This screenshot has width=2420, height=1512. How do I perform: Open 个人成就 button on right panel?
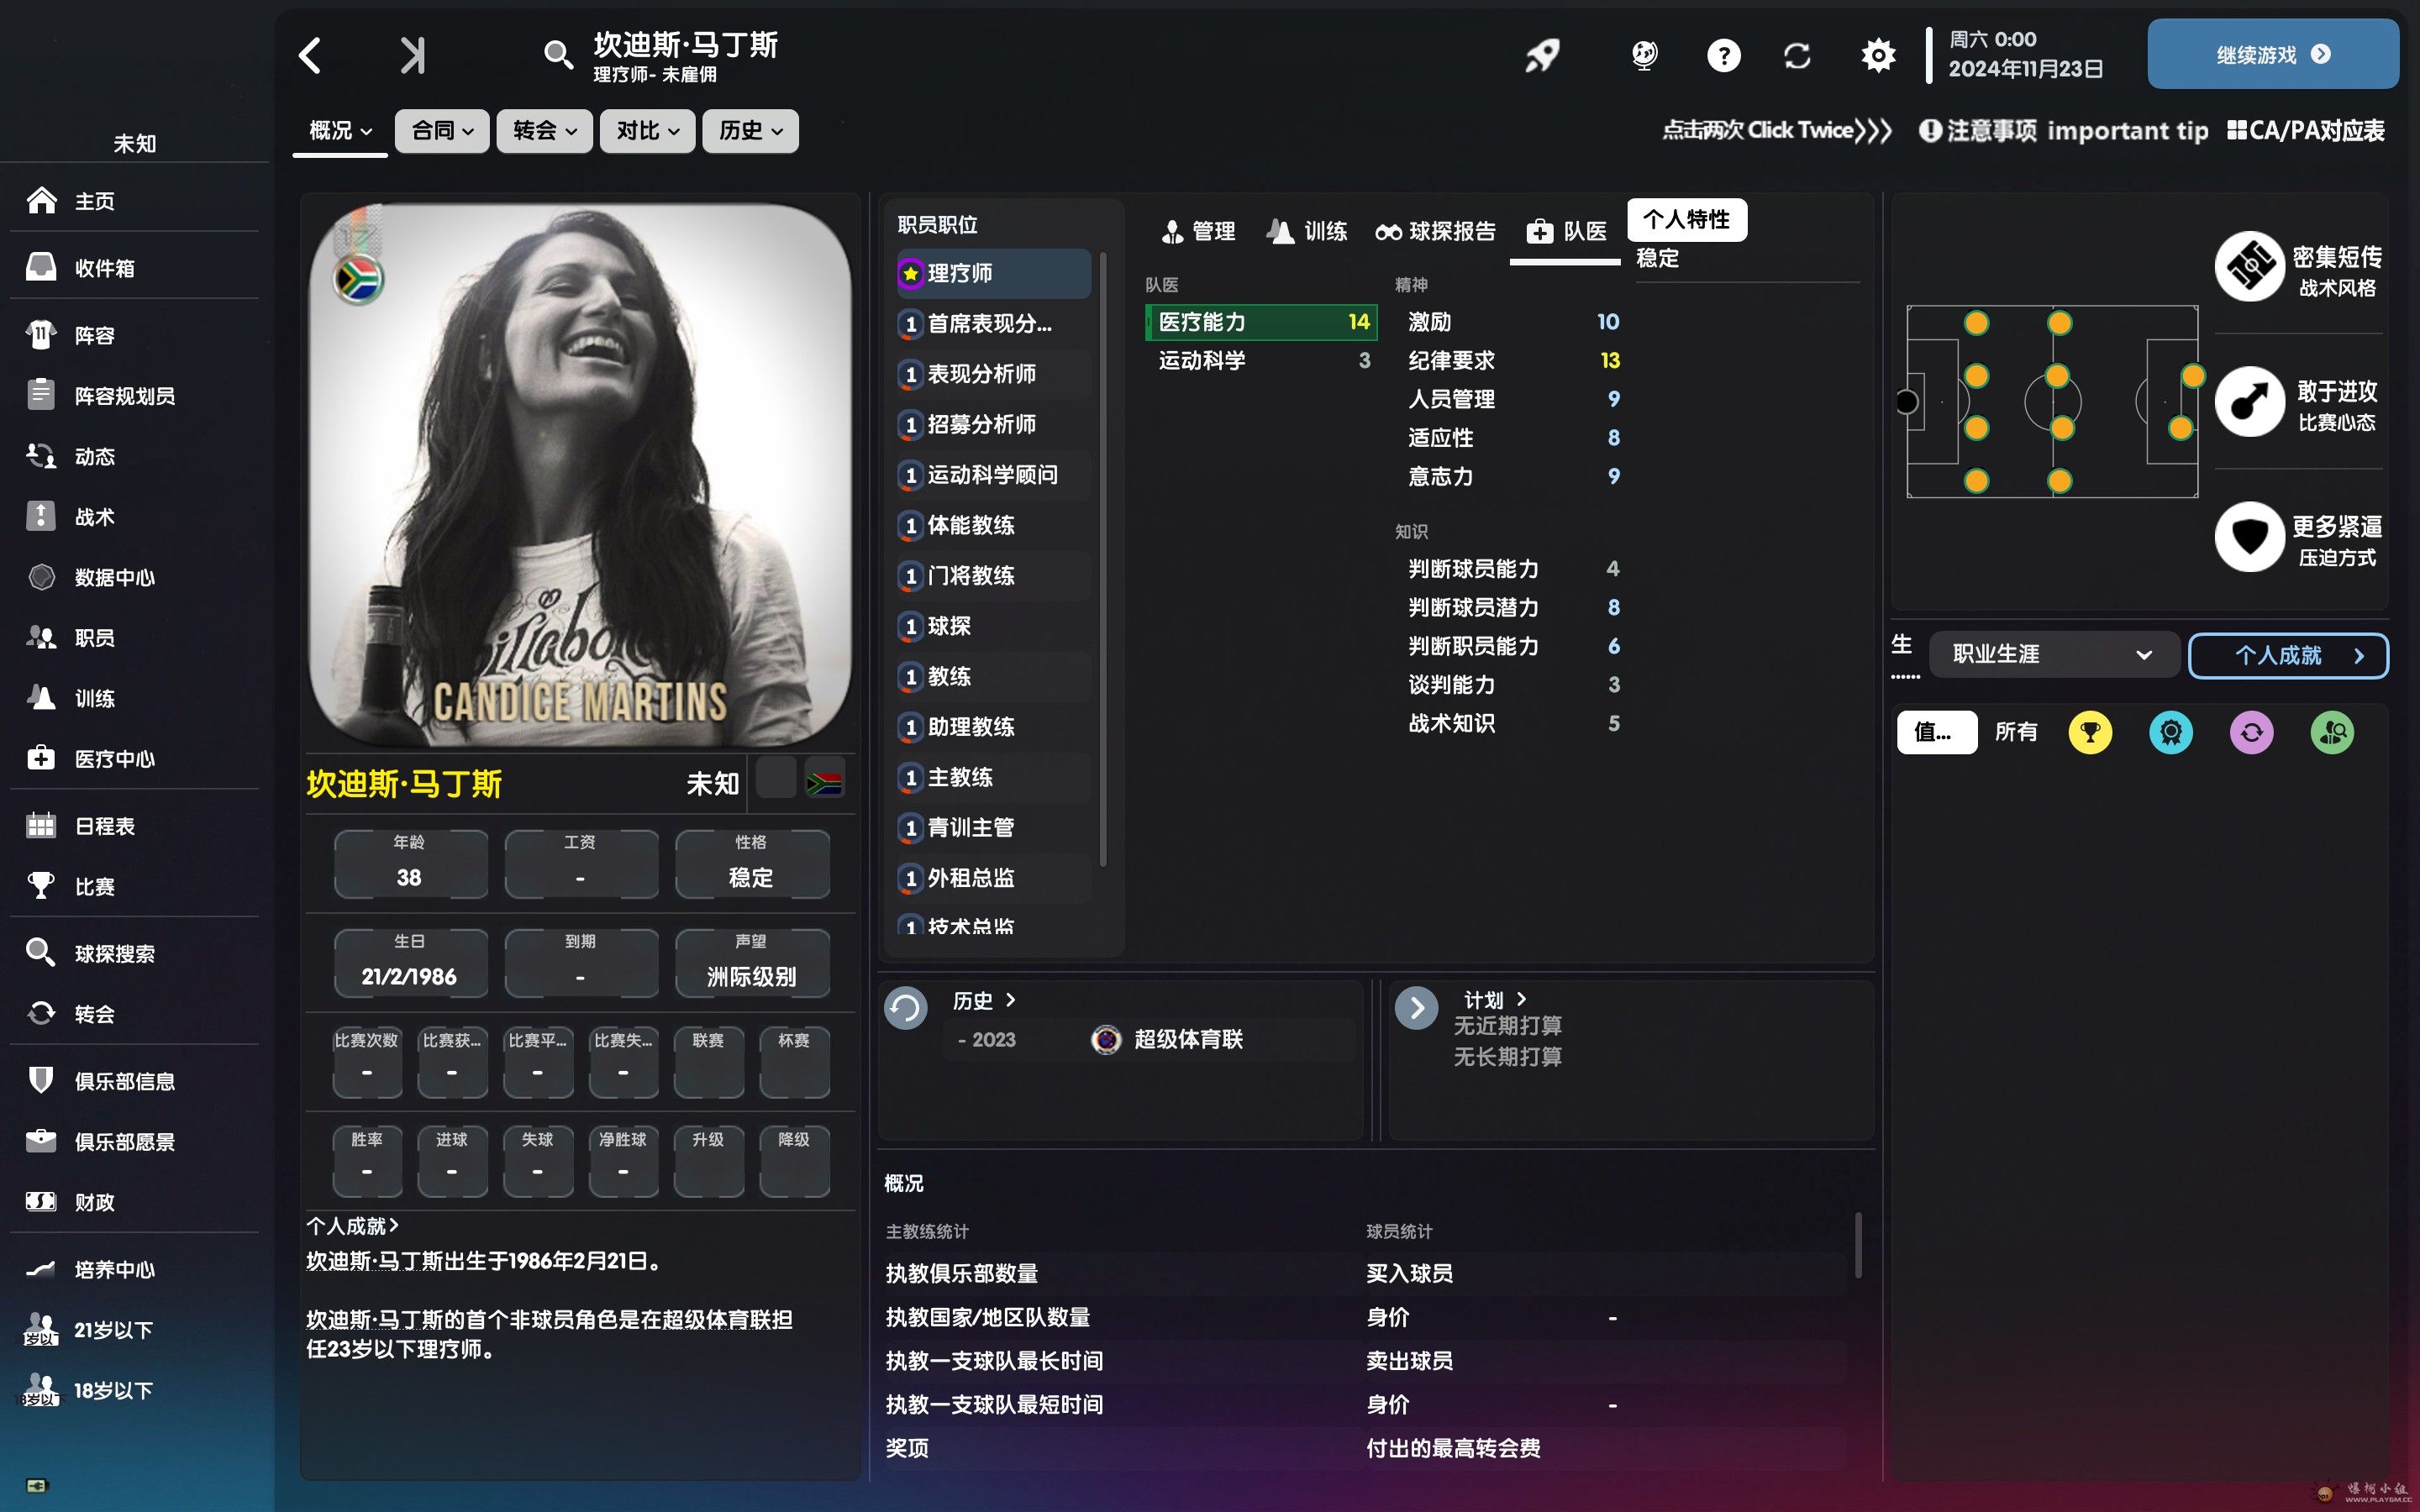click(x=2288, y=655)
